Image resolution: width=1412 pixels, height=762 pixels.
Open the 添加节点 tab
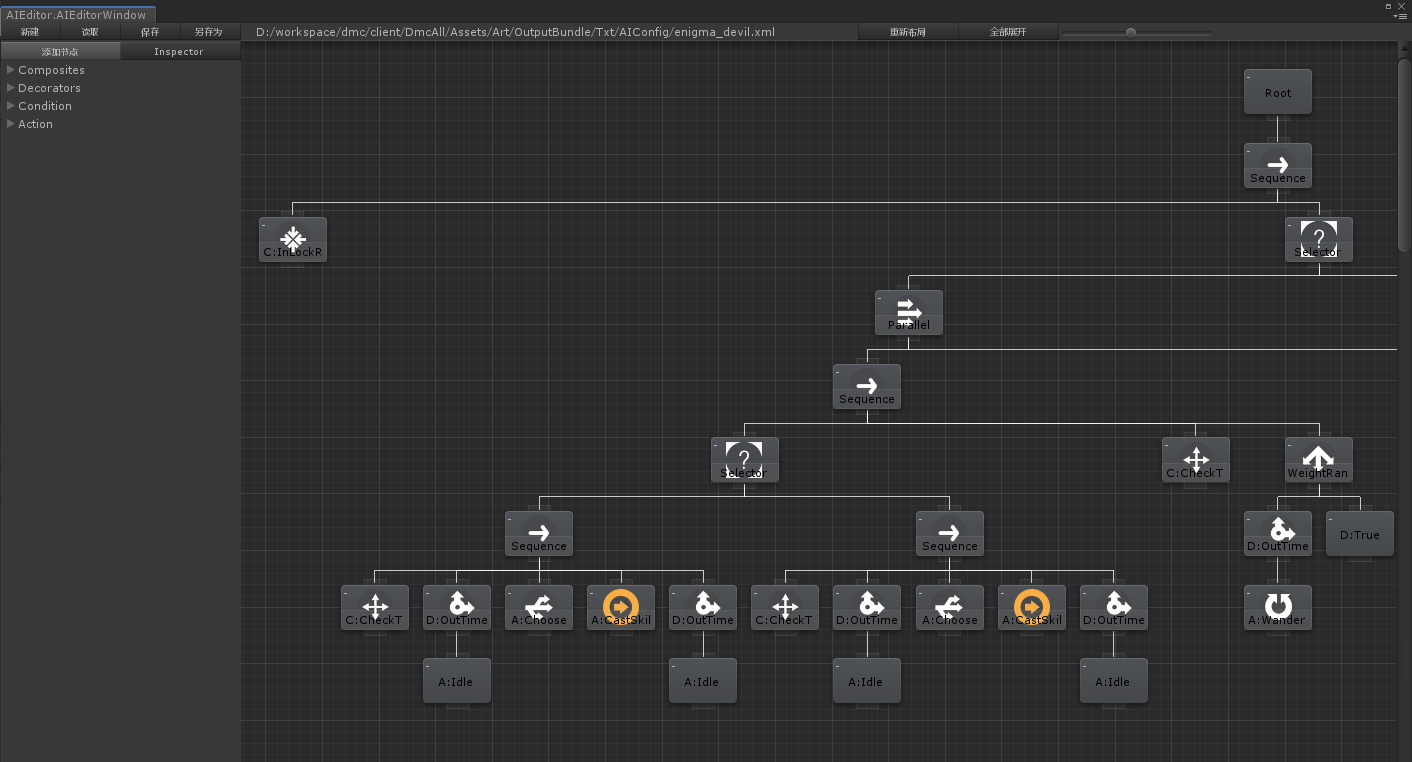click(60, 51)
